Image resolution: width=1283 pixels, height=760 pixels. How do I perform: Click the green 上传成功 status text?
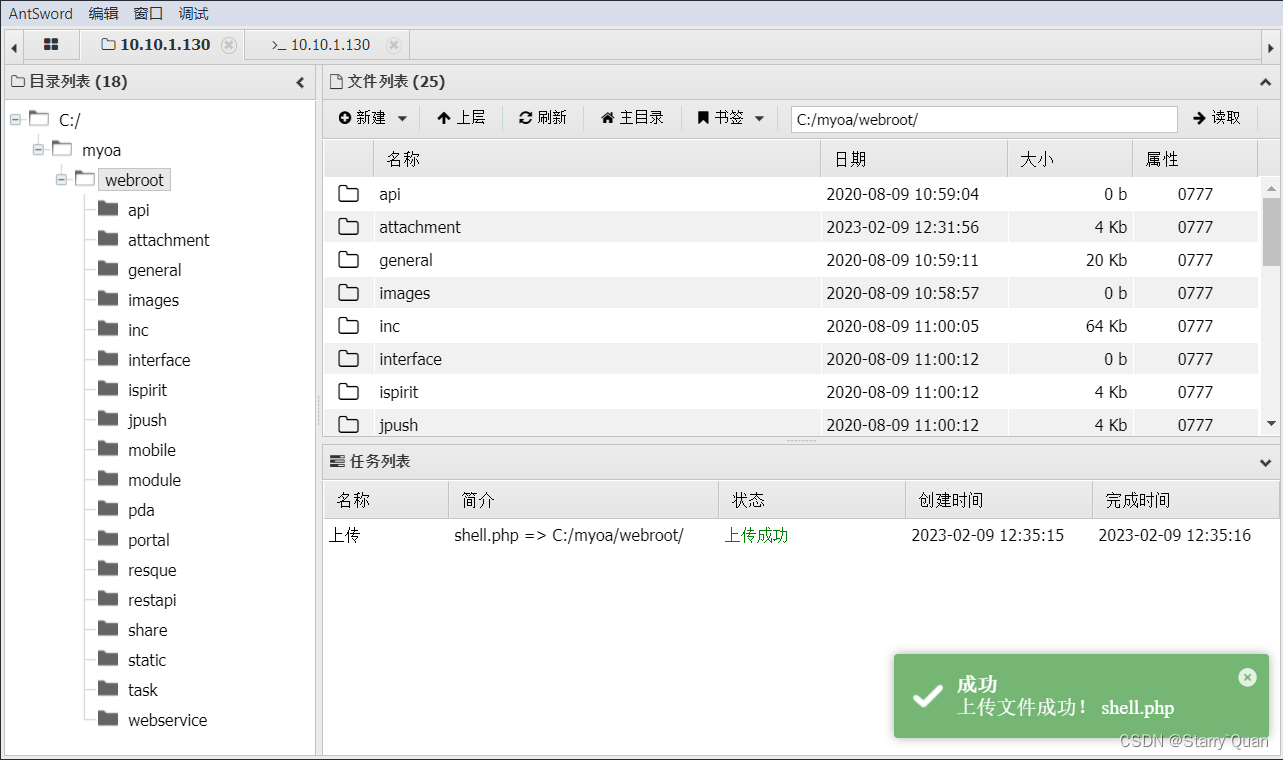(756, 535)
